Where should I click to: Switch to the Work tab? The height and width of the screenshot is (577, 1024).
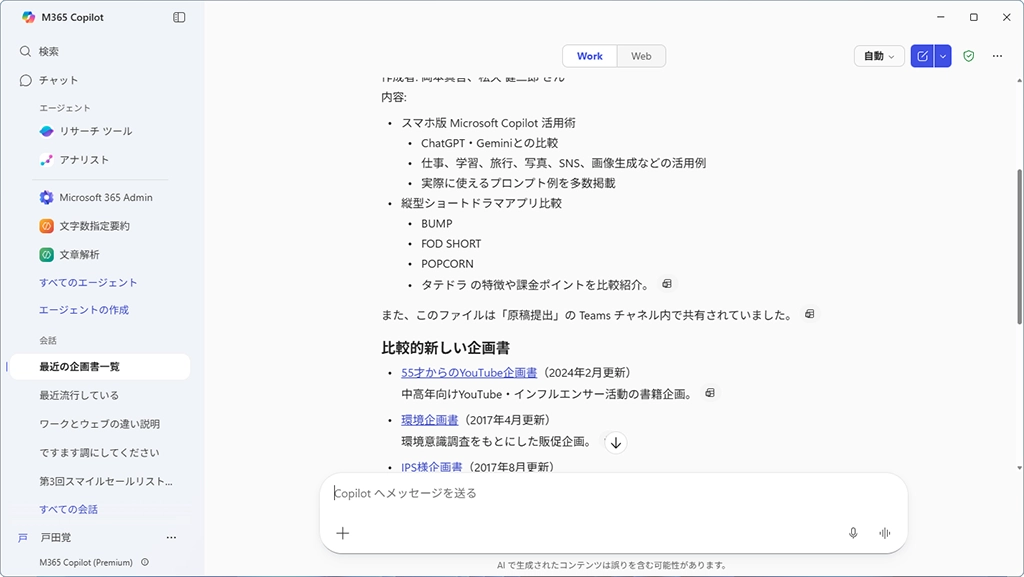click(x=590, y=56)
